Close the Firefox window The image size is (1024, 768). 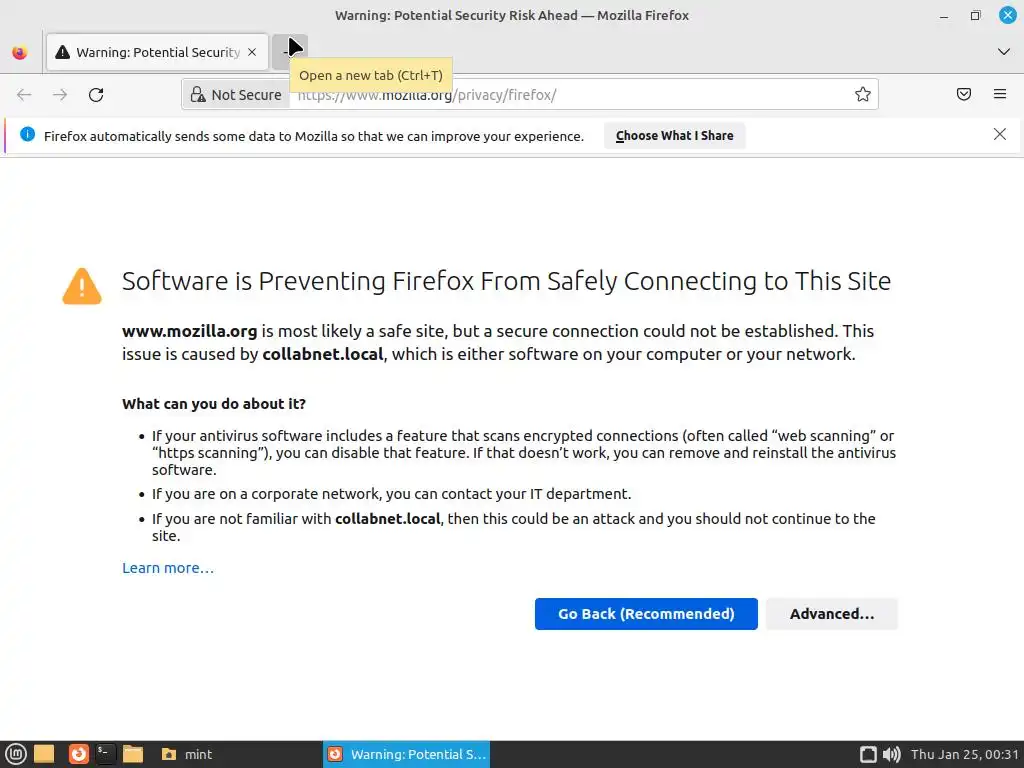(1008, 15)
